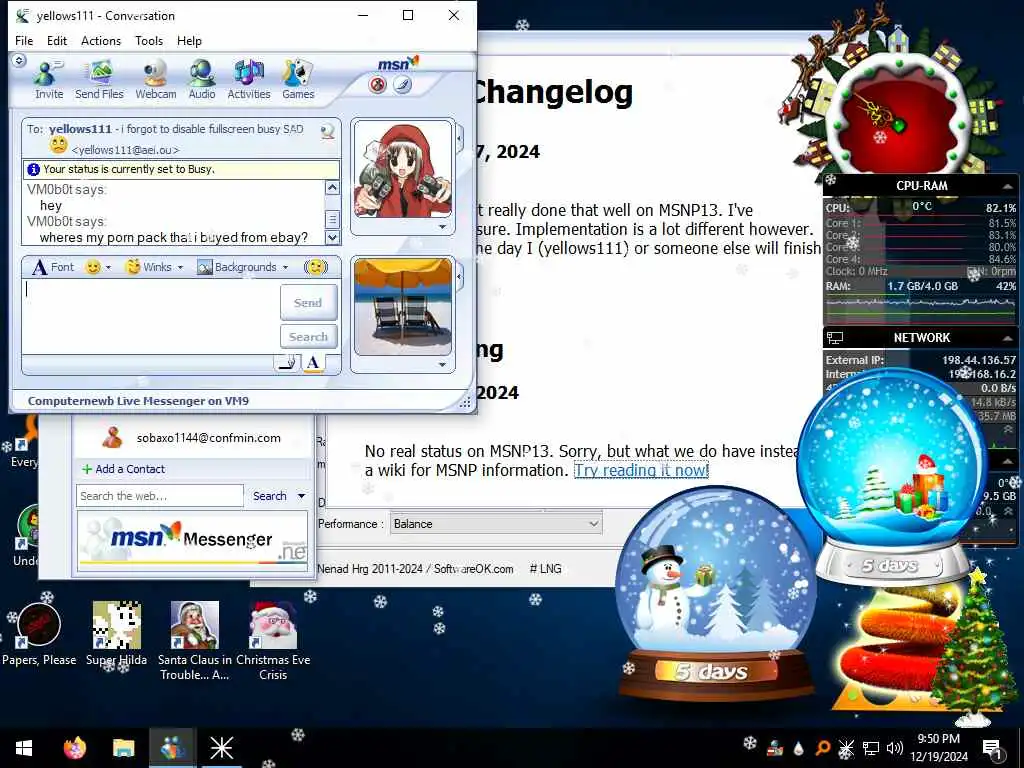Viewport: 1024px width, 768px height.
Task: Launch the Games icon
Action: 298,80
